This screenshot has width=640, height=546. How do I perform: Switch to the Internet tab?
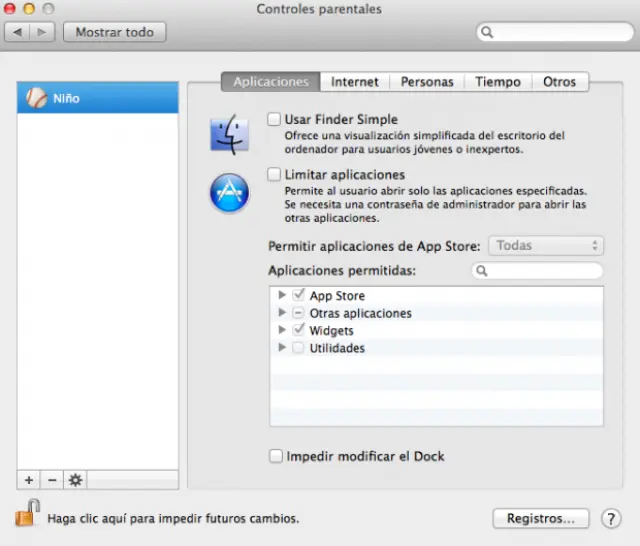click(x=355, y=82)
